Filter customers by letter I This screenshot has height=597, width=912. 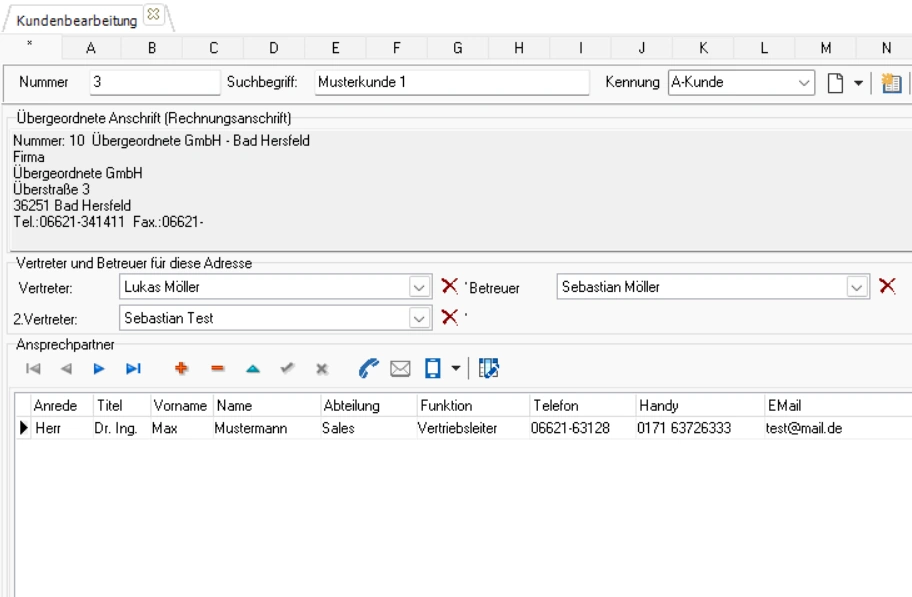(580, 48)
